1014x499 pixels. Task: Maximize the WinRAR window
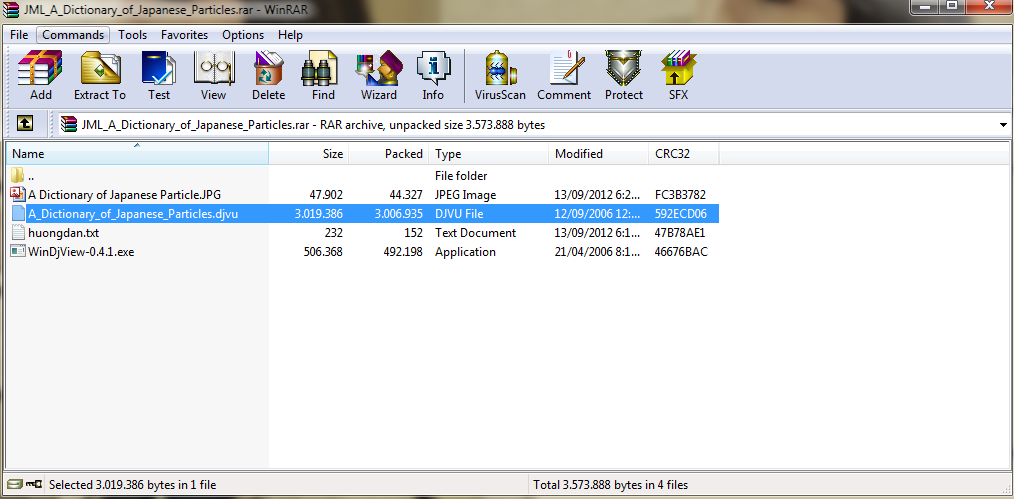953,6
